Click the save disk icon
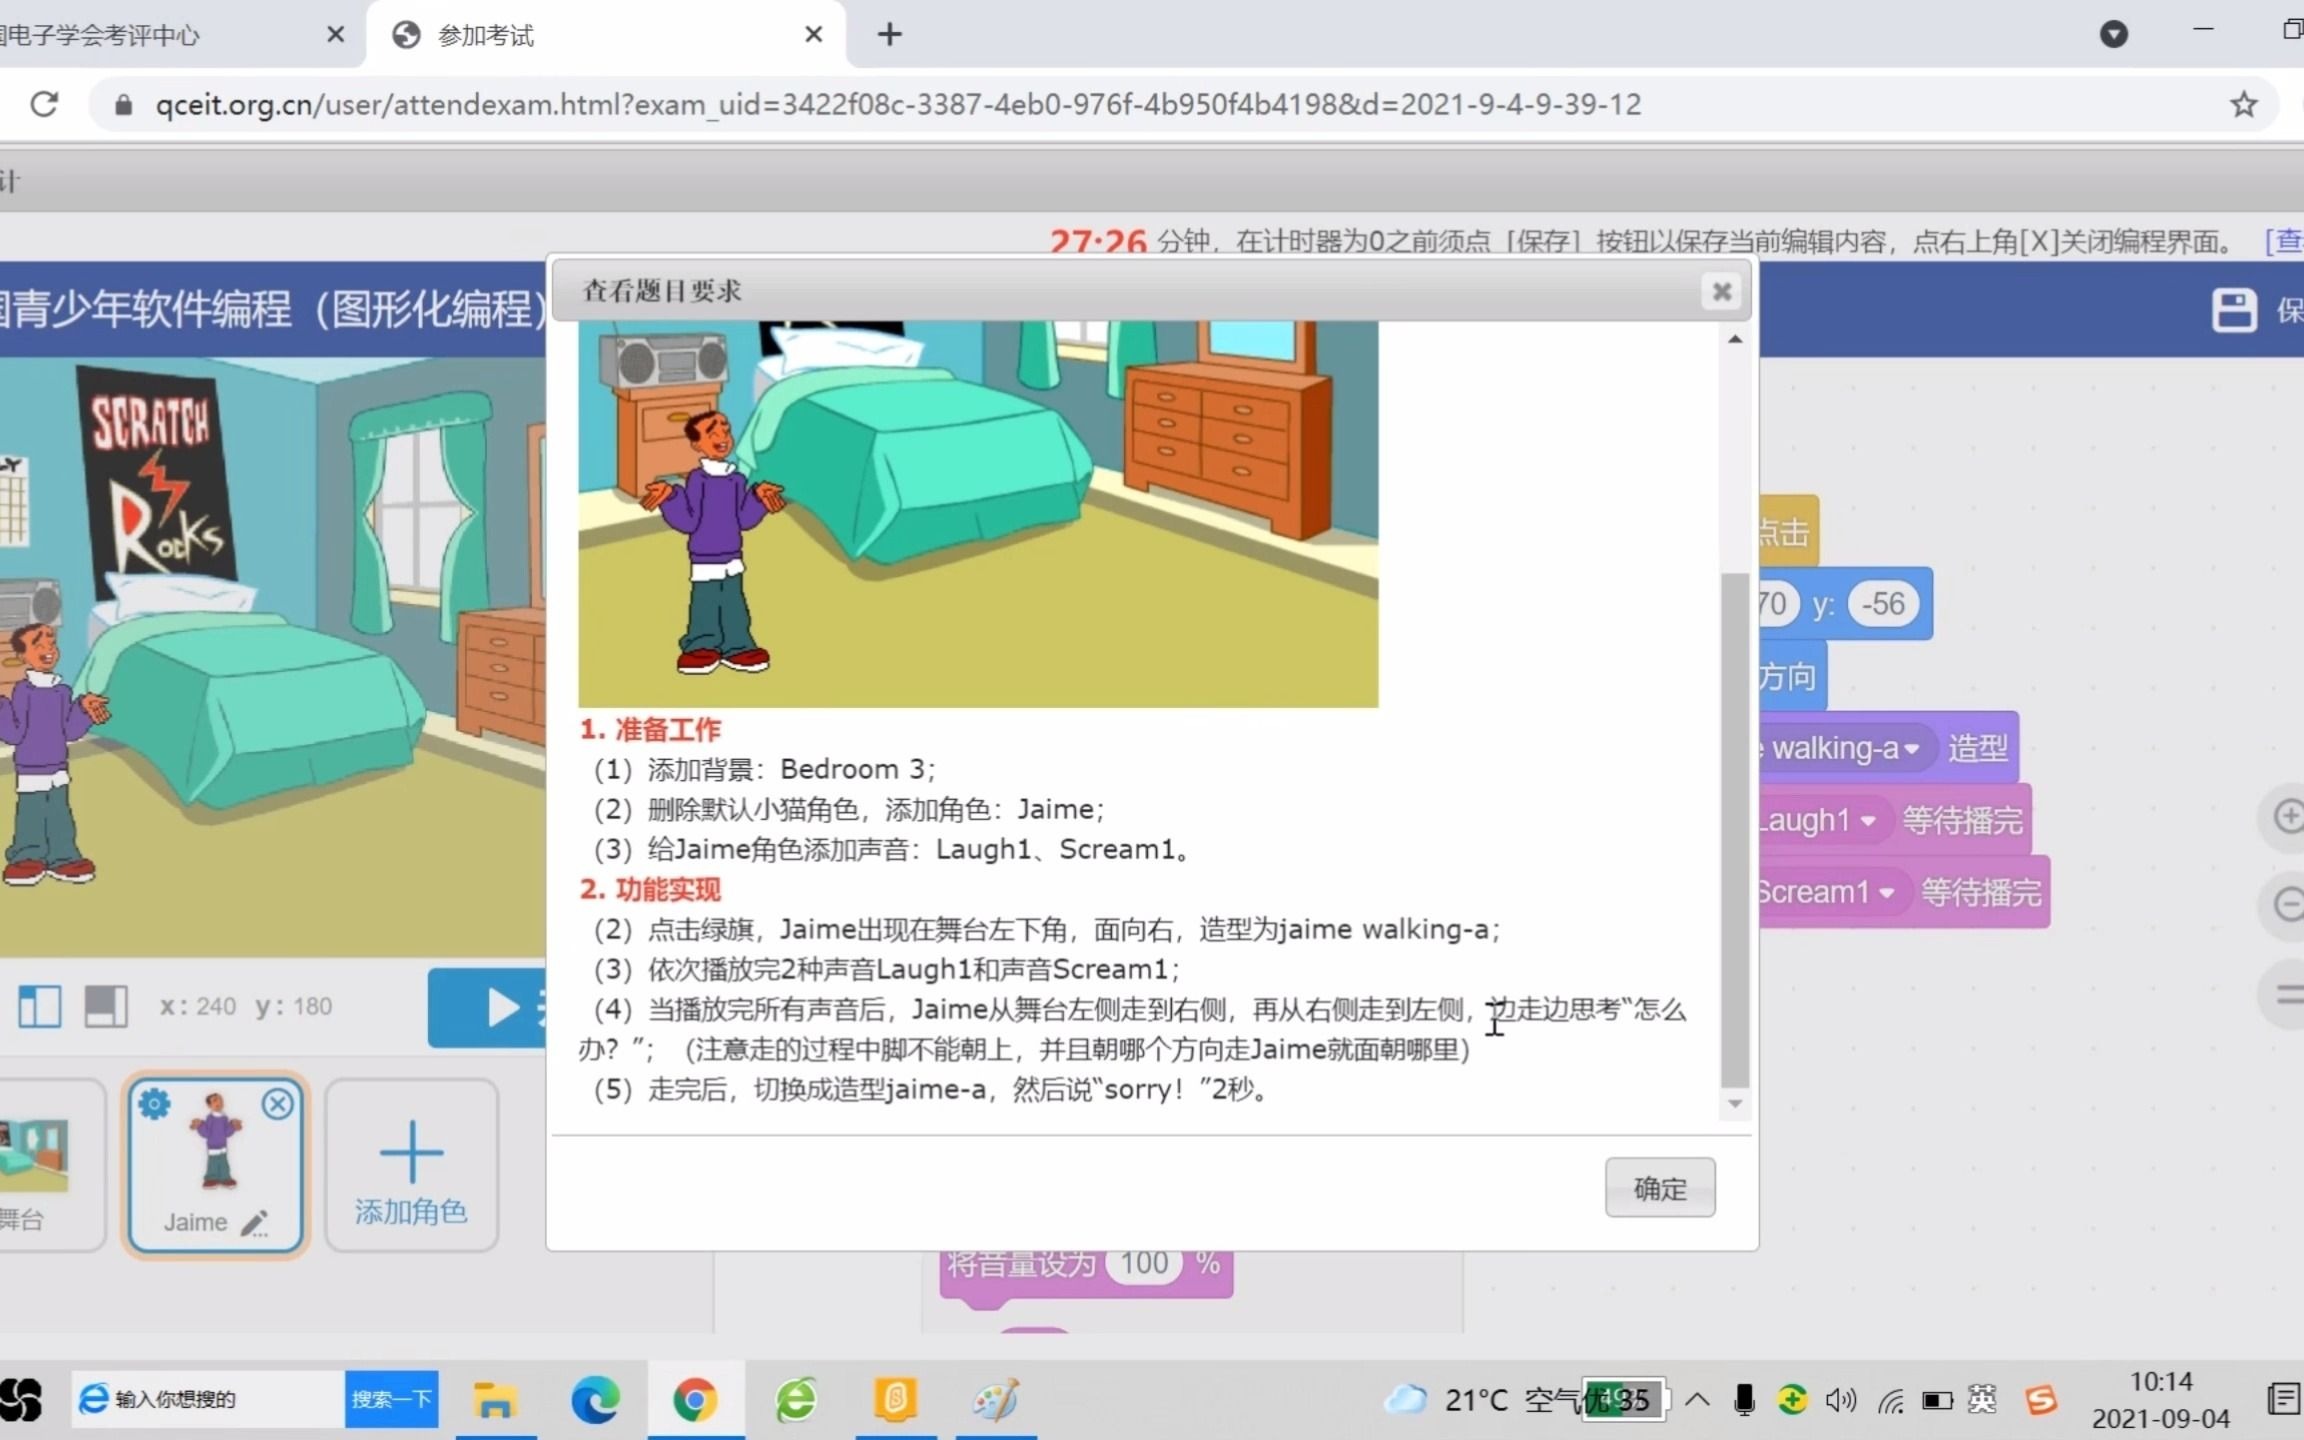The image size is (2304, 1440). 2233,310
